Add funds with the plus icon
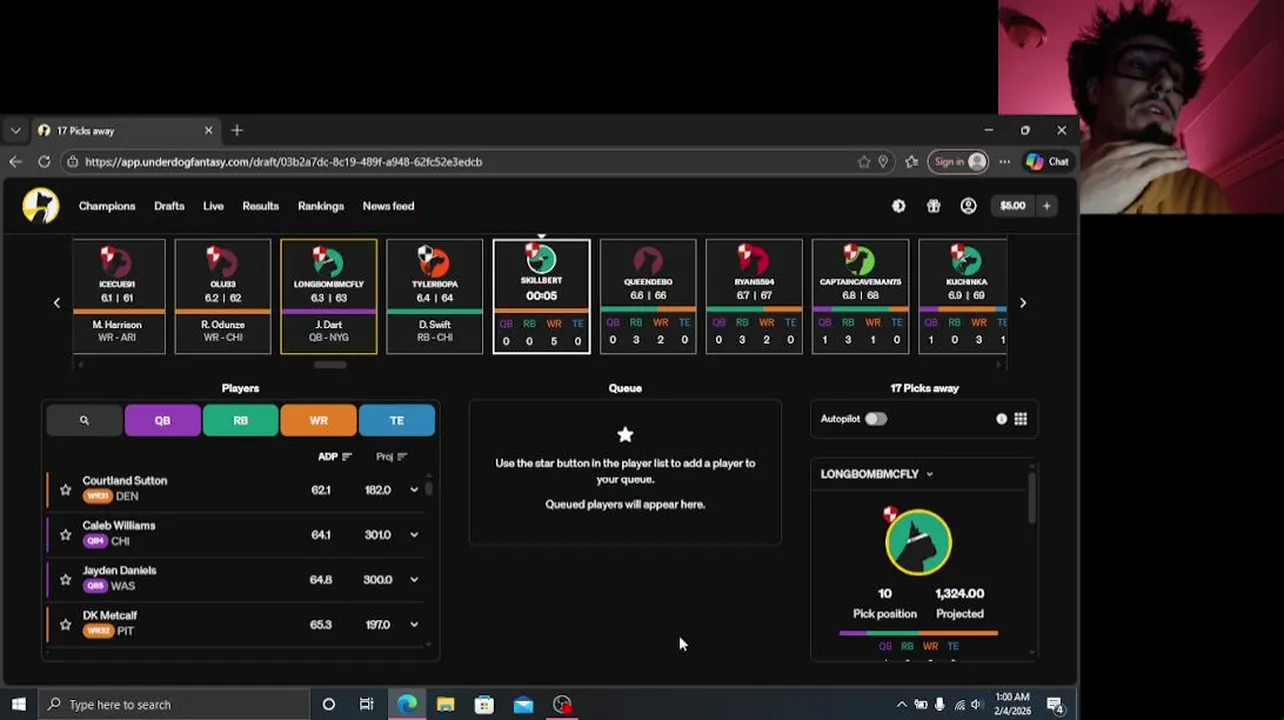Image resolution: width=1284 pixels, height=720 pixels. (1046, 206)
